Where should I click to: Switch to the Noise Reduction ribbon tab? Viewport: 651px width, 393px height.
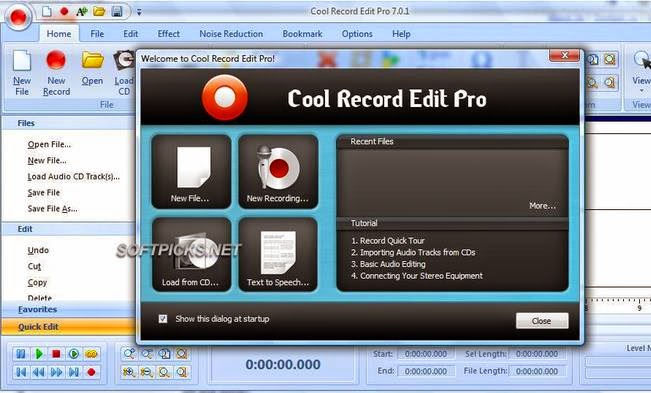tap(231, 34)
